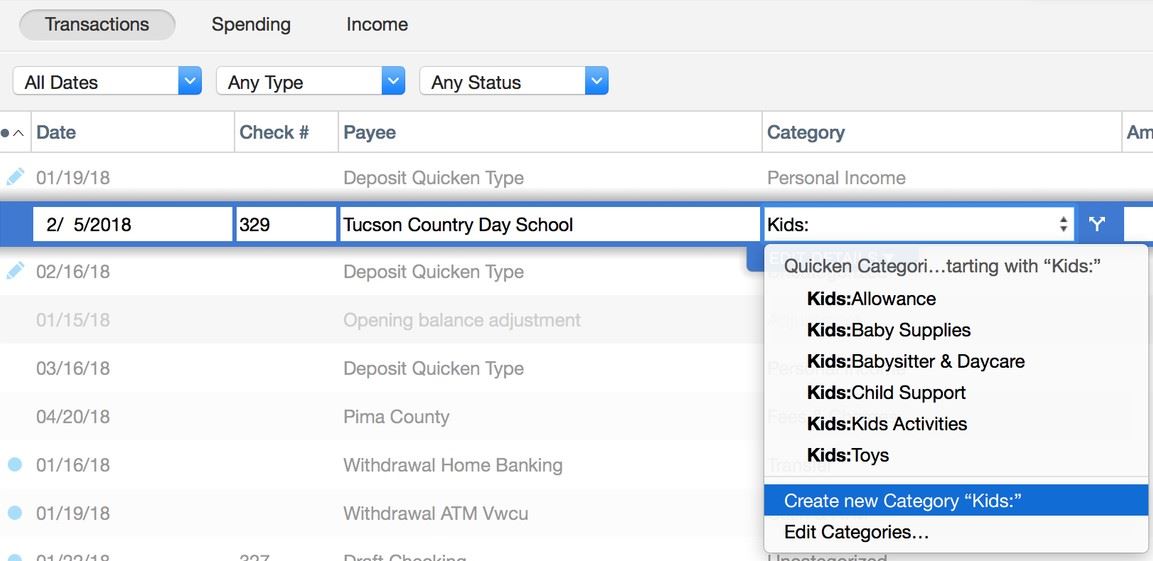Image resolution: width=1153 pixels, height=561 pixels.
Task: Sort transactions by the Payee column header
Action: (370, 132)
